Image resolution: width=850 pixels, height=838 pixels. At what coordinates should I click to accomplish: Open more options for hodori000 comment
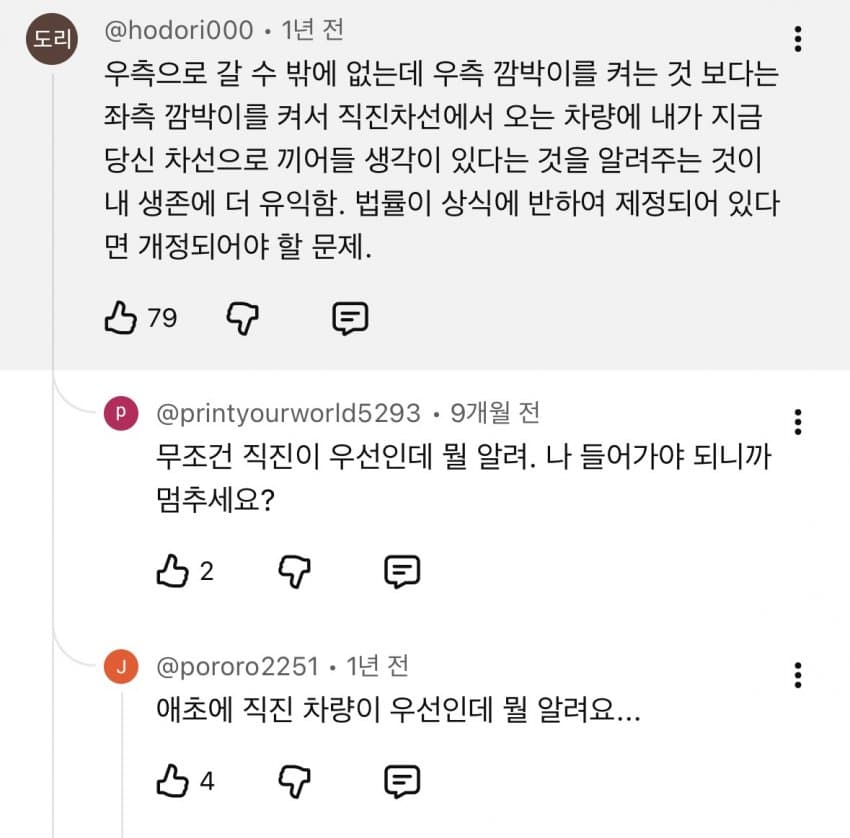coord(797,39)
